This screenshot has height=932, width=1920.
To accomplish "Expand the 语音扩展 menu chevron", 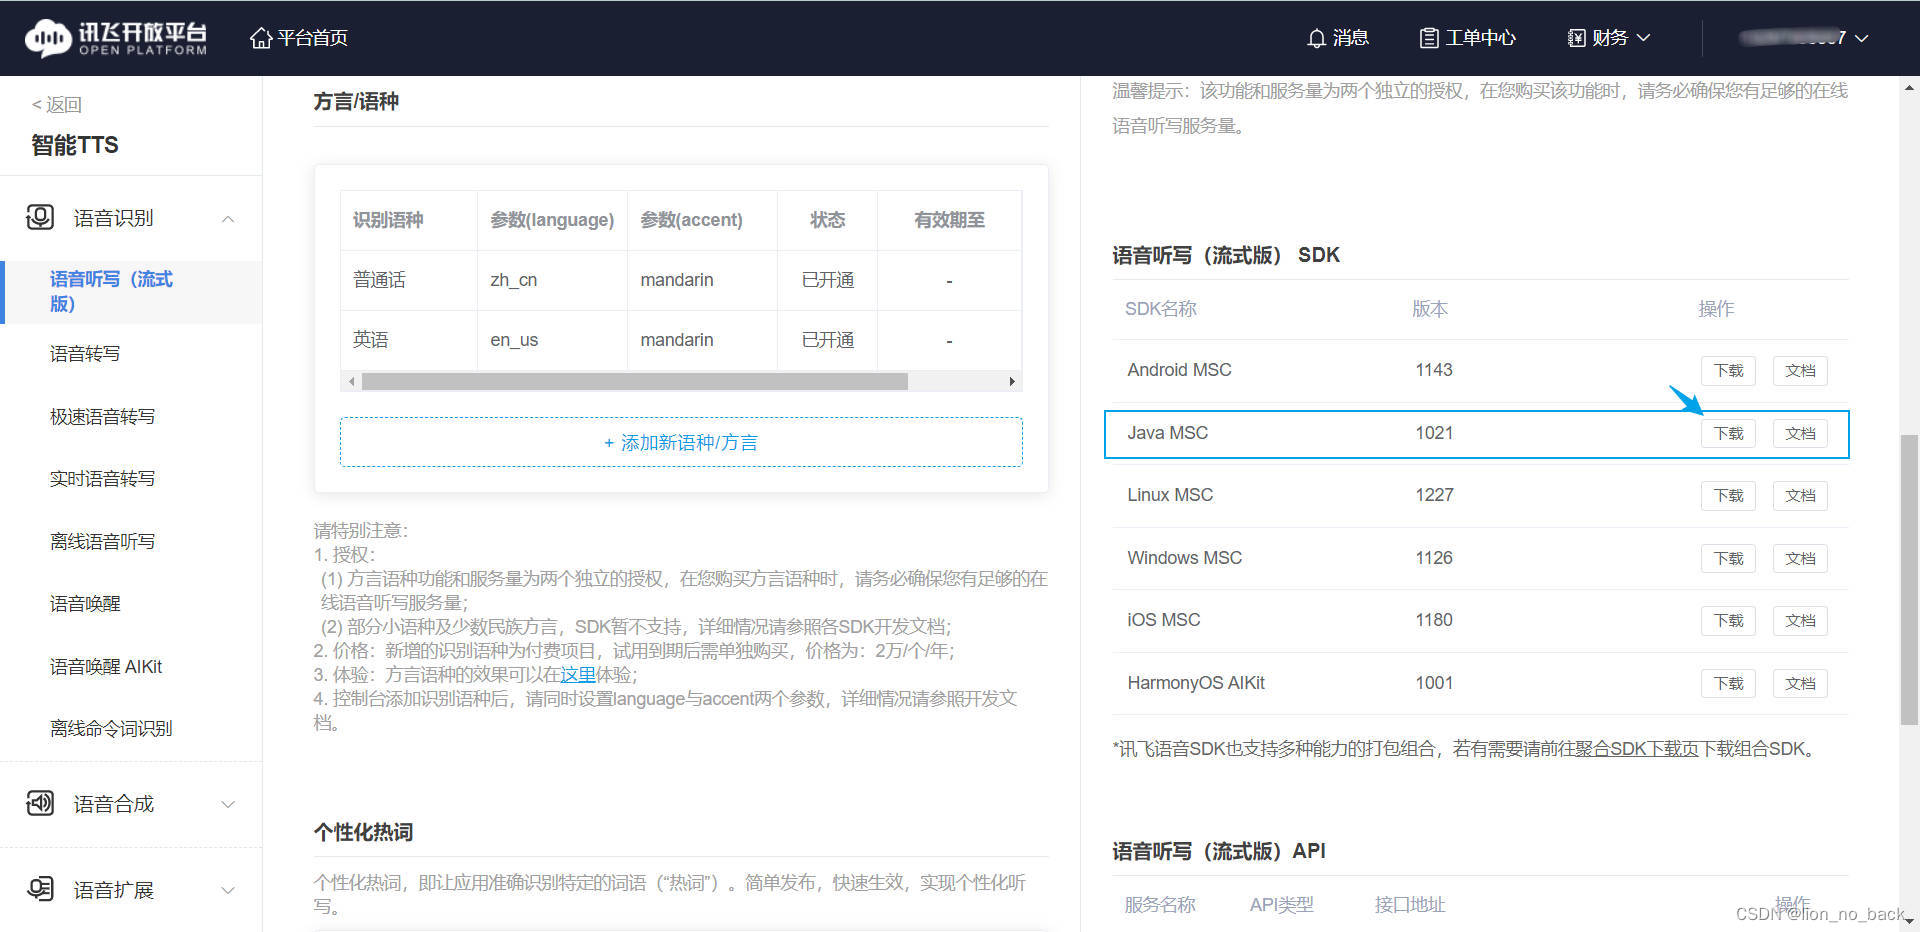I will pyautogui.click(x=228, y=890).
